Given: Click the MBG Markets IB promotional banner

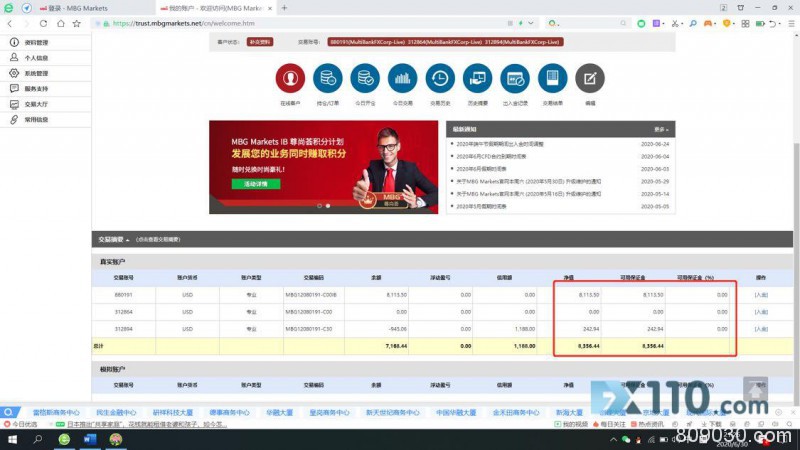Looking at the screenshot, I should [323, 167].
